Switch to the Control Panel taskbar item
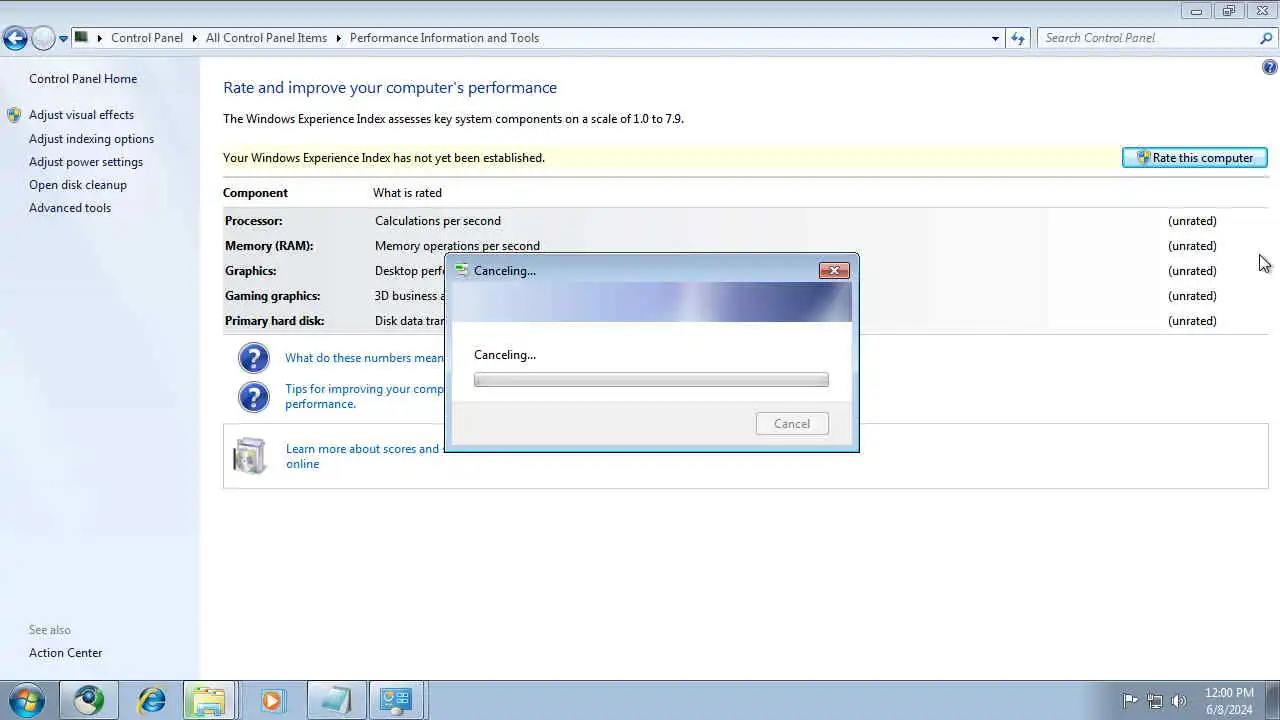Viewport: 1280px width, 720px height. pos(396,700)
